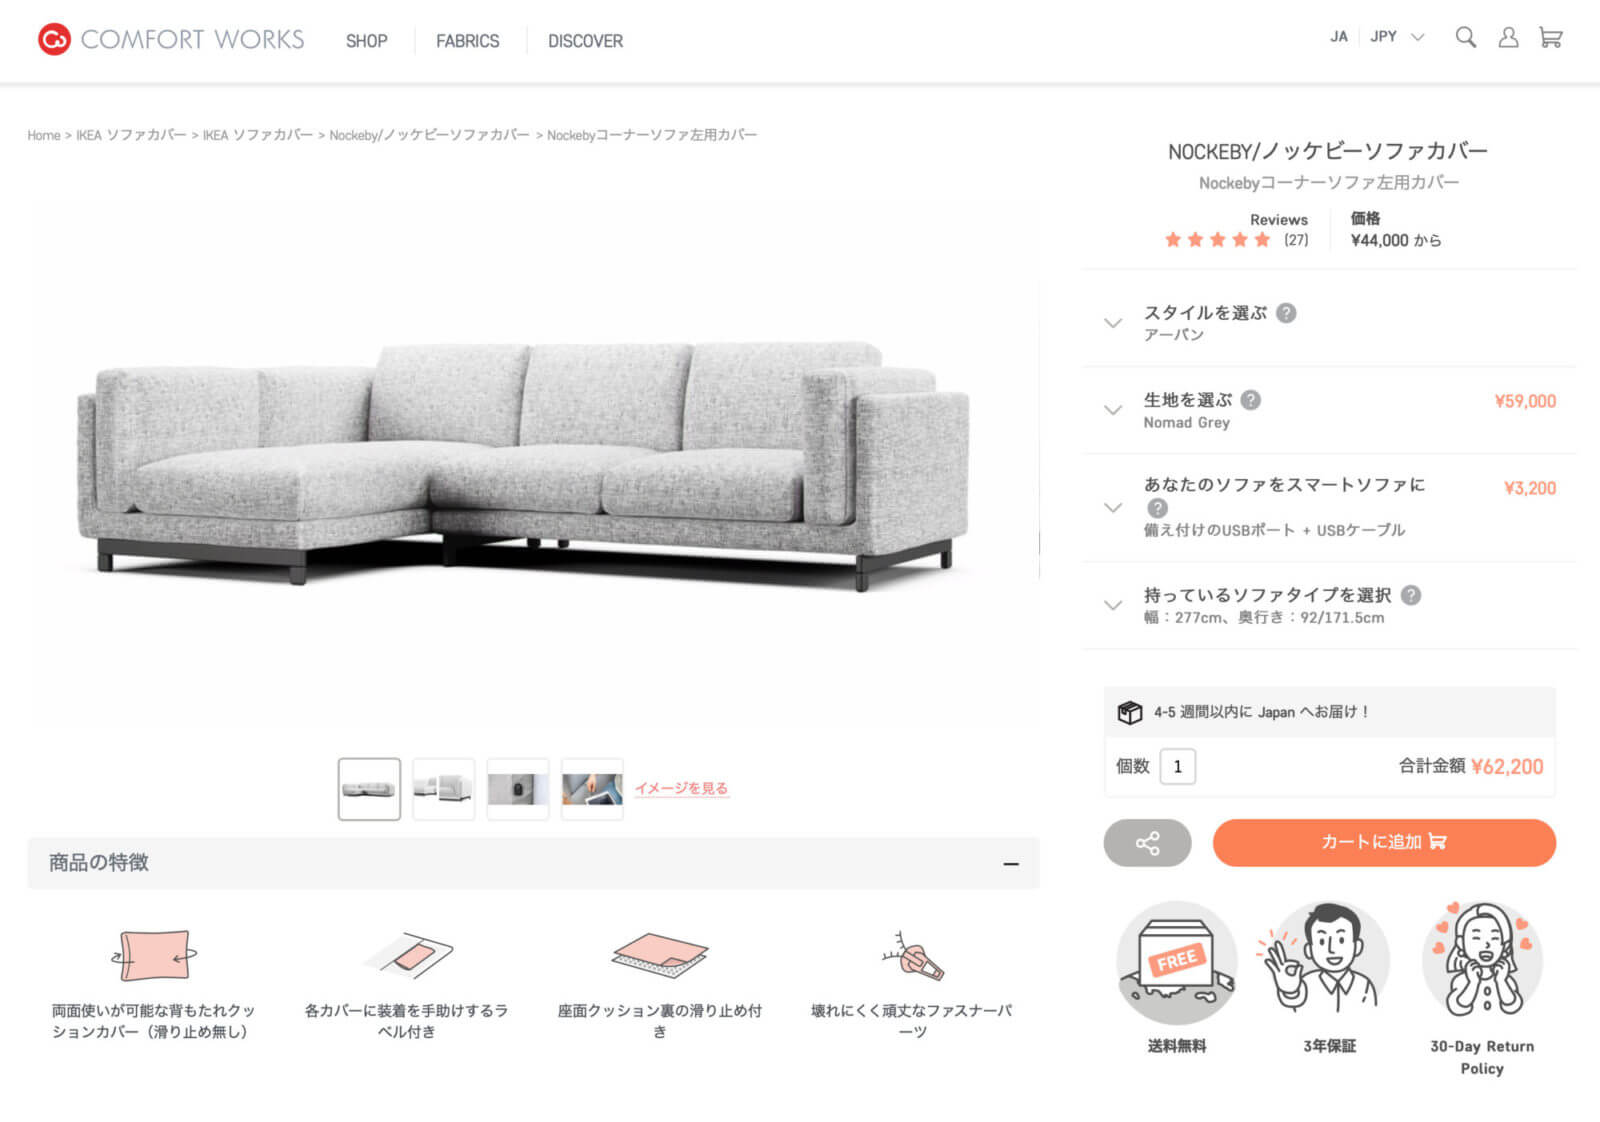Expand the スタイルを選ぶ section chevron
This screenshot has width=1600, height=1122.
coord(1113,323)
